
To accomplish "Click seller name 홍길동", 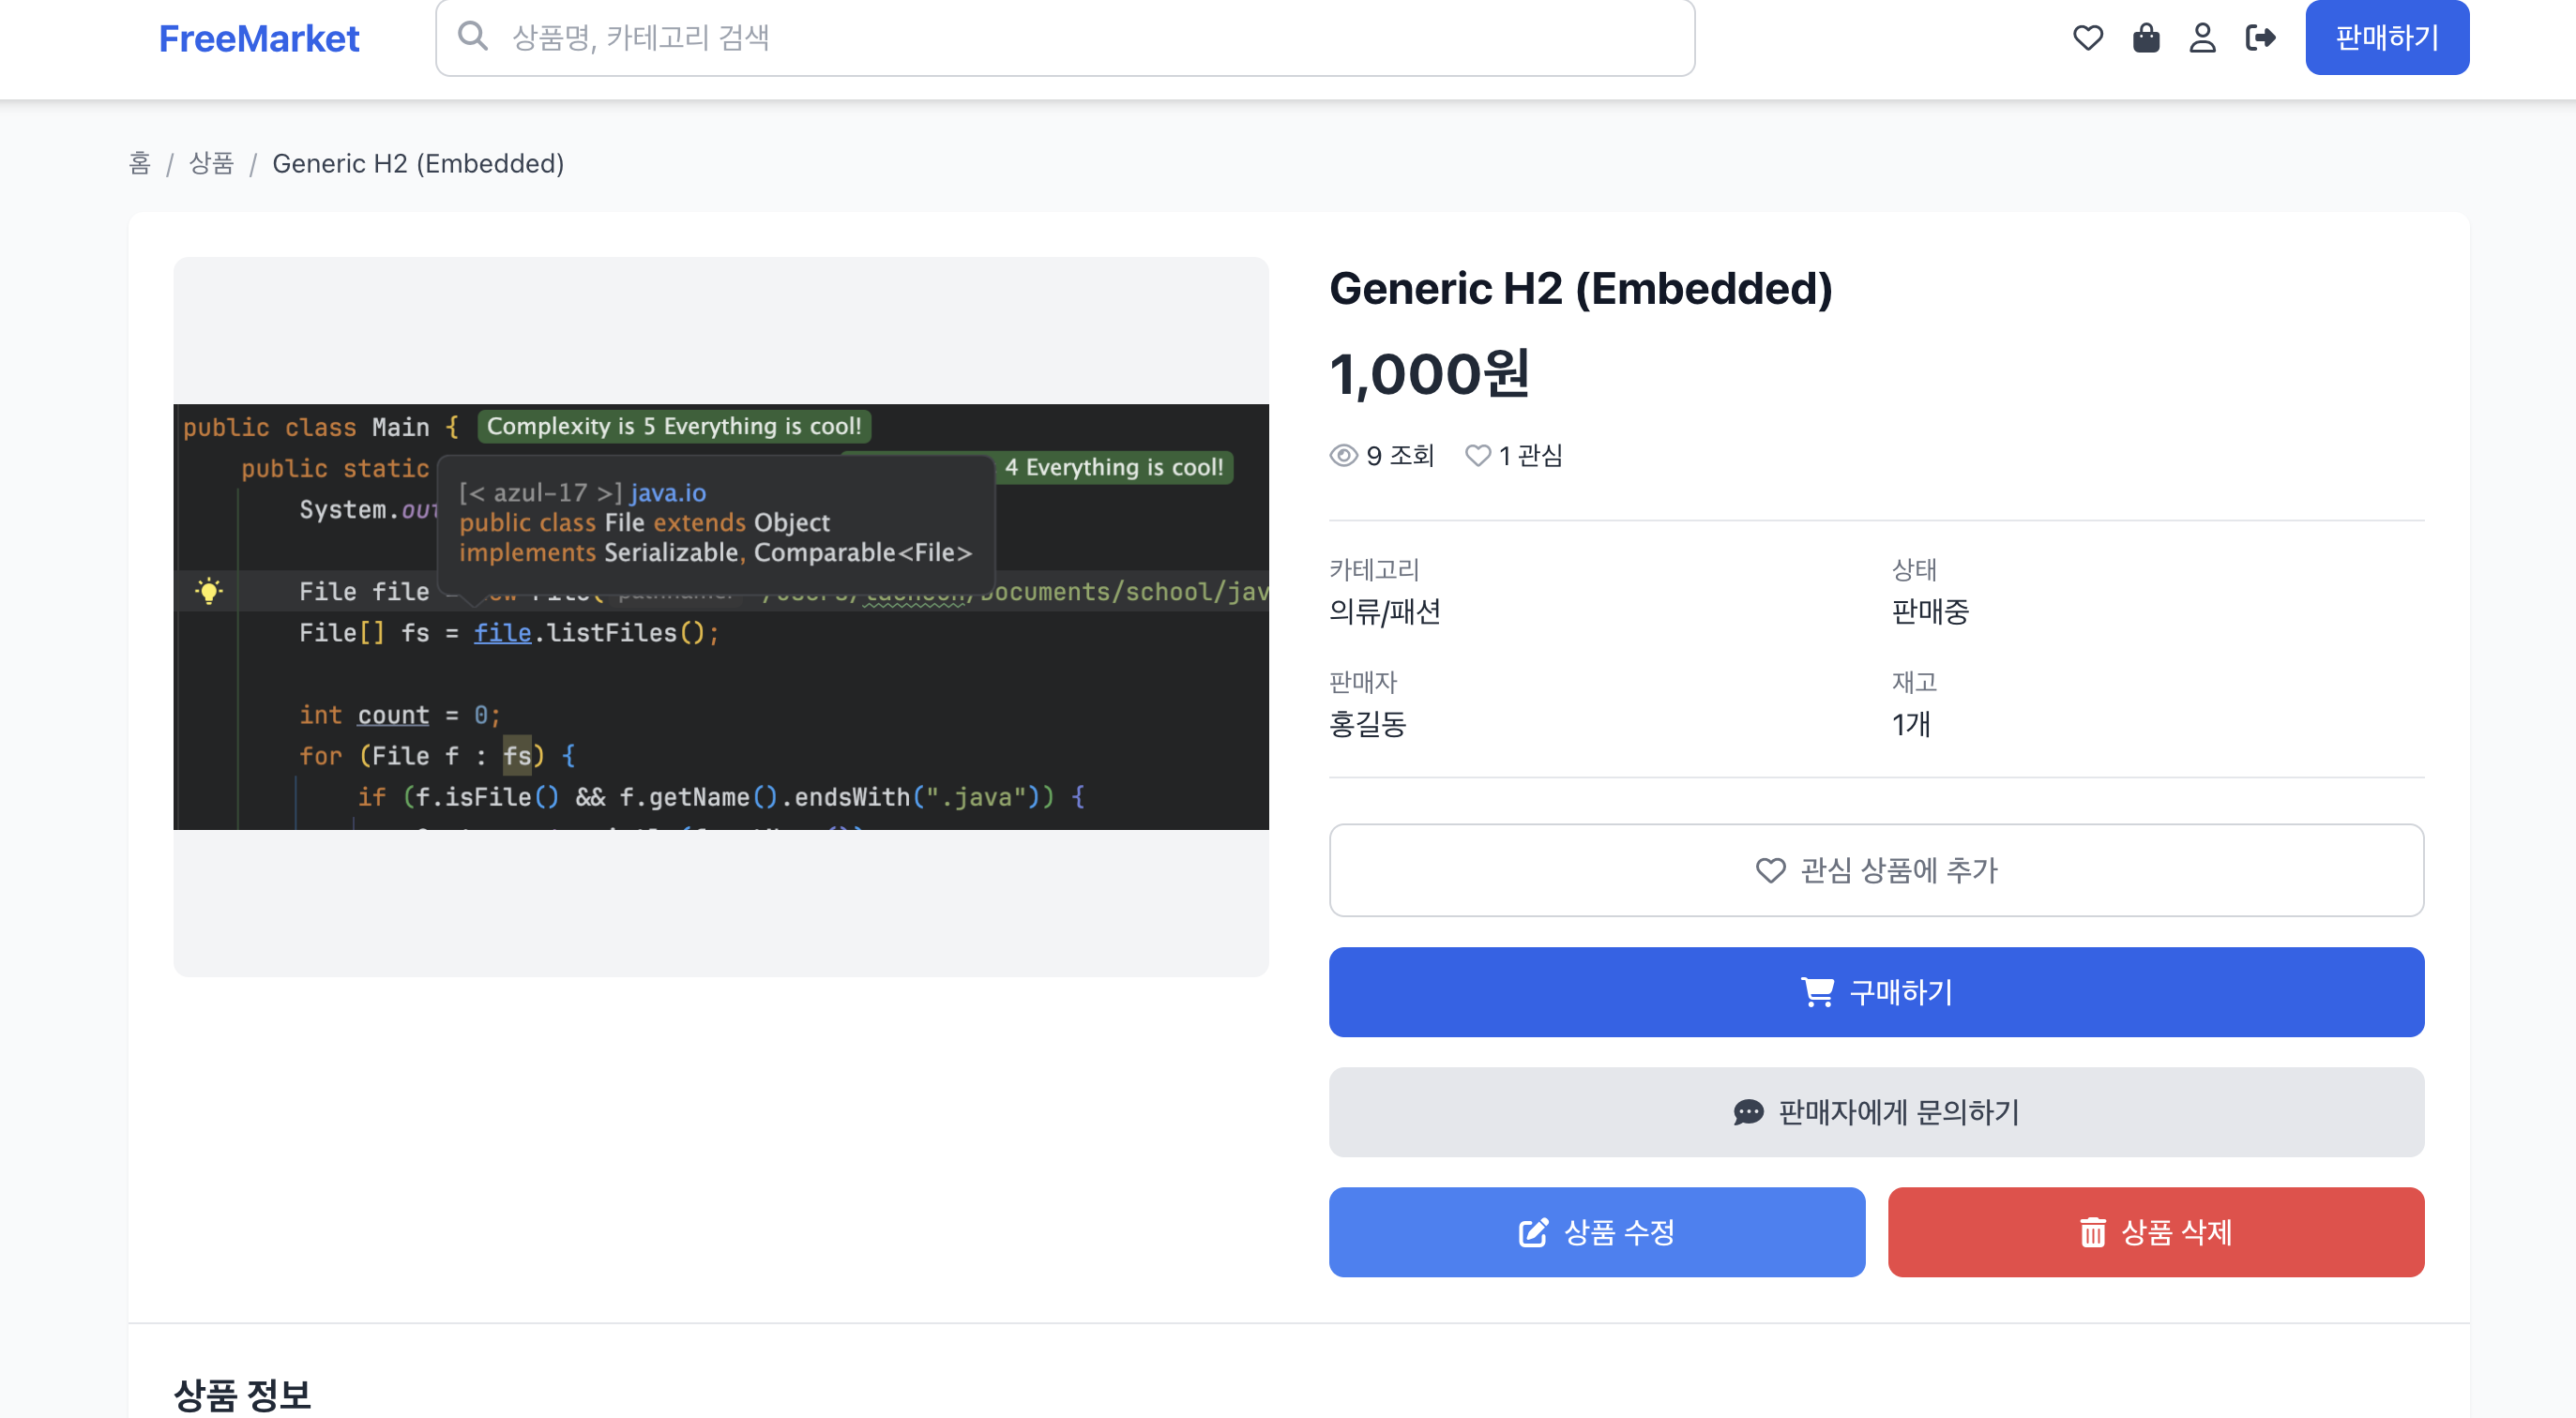I will (1367, 724).
